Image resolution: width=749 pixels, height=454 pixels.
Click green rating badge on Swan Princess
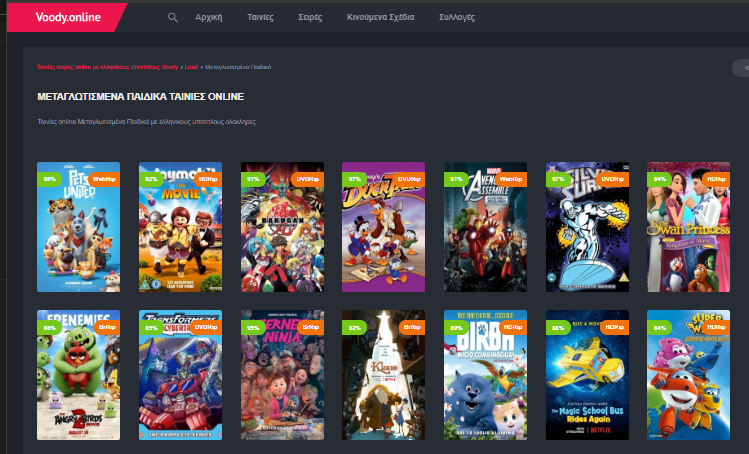[x=659, y=179]
